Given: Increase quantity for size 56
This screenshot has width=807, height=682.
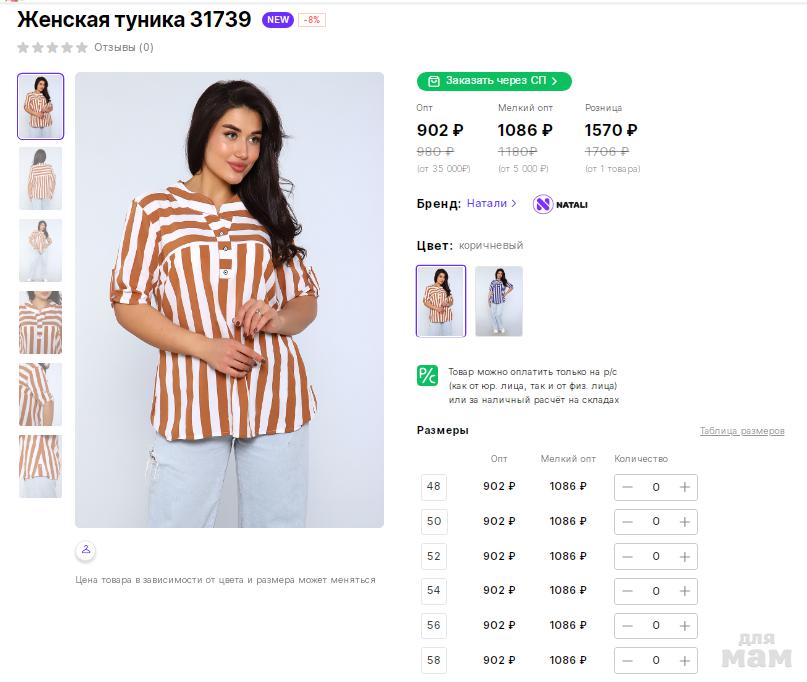Looking at the screenshot, I should pos(685,625).
